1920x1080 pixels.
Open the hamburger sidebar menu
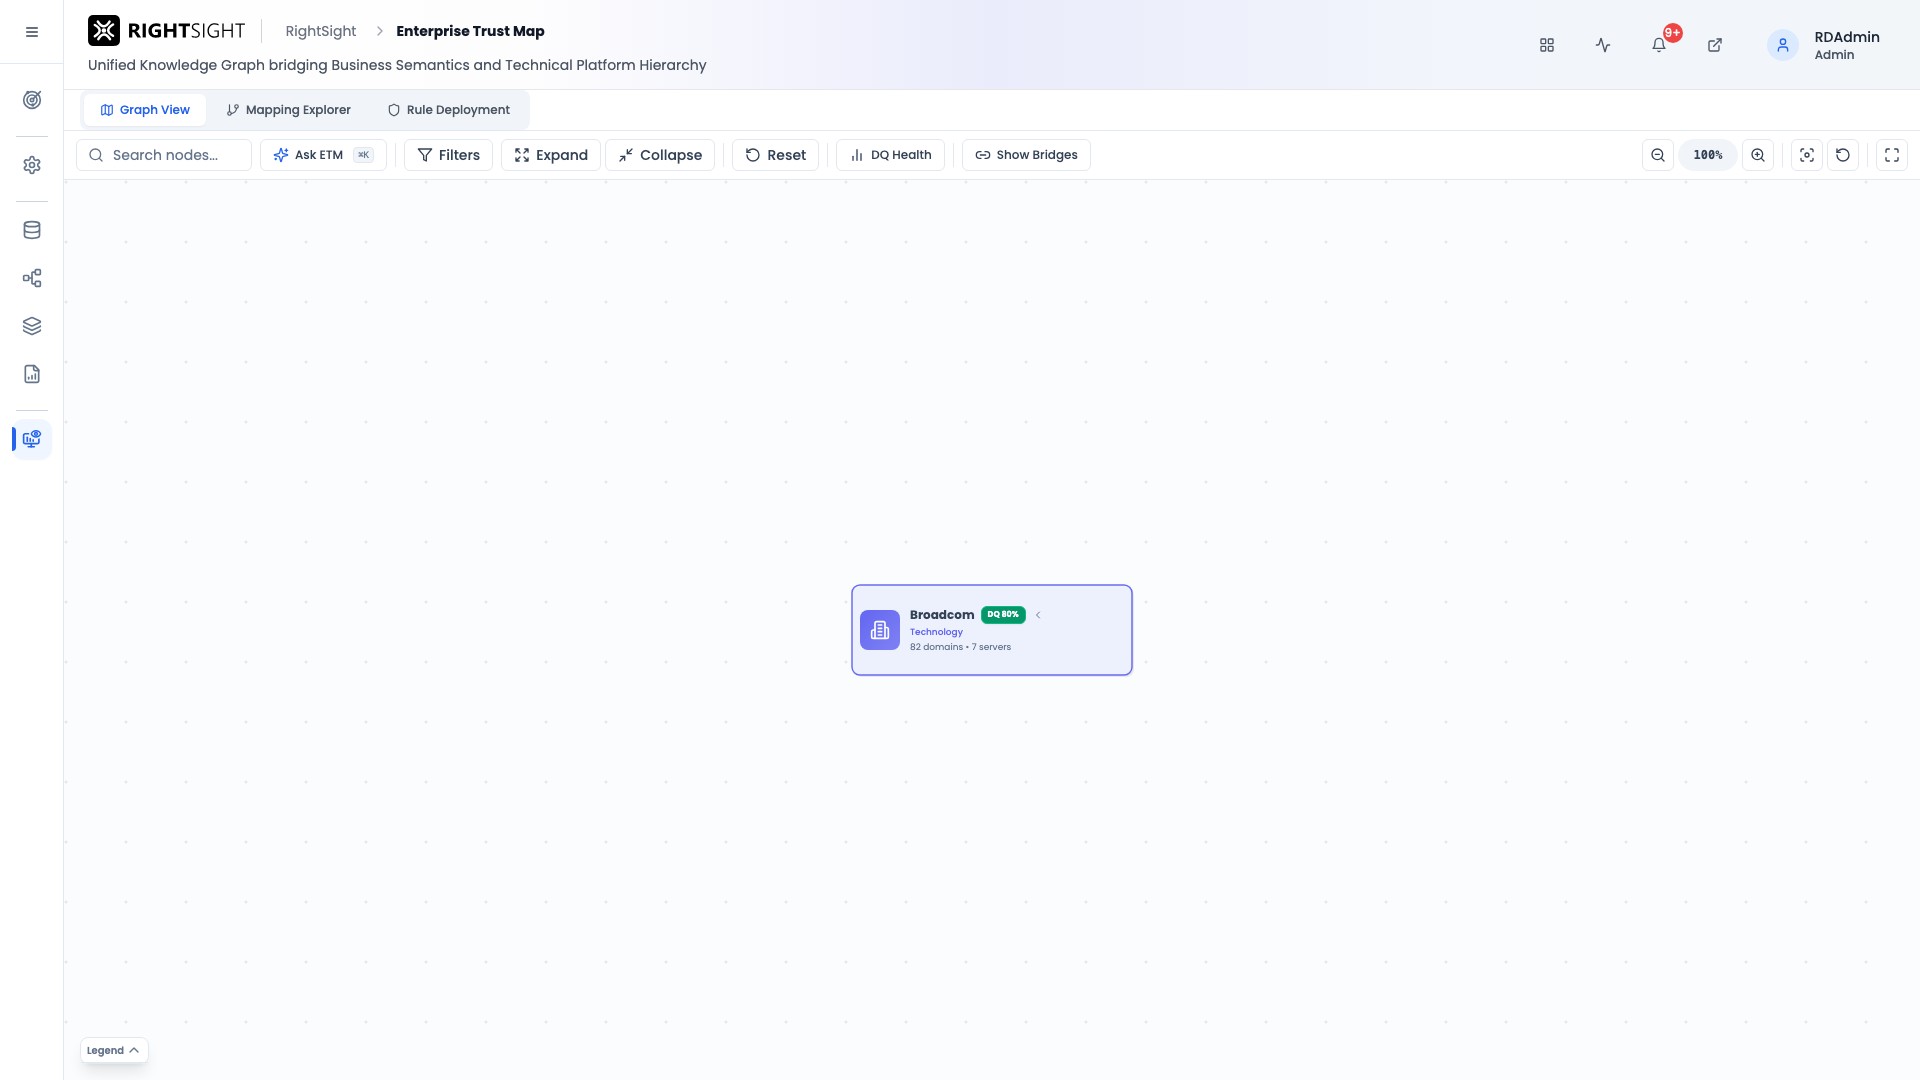click(x=32, y=32)
